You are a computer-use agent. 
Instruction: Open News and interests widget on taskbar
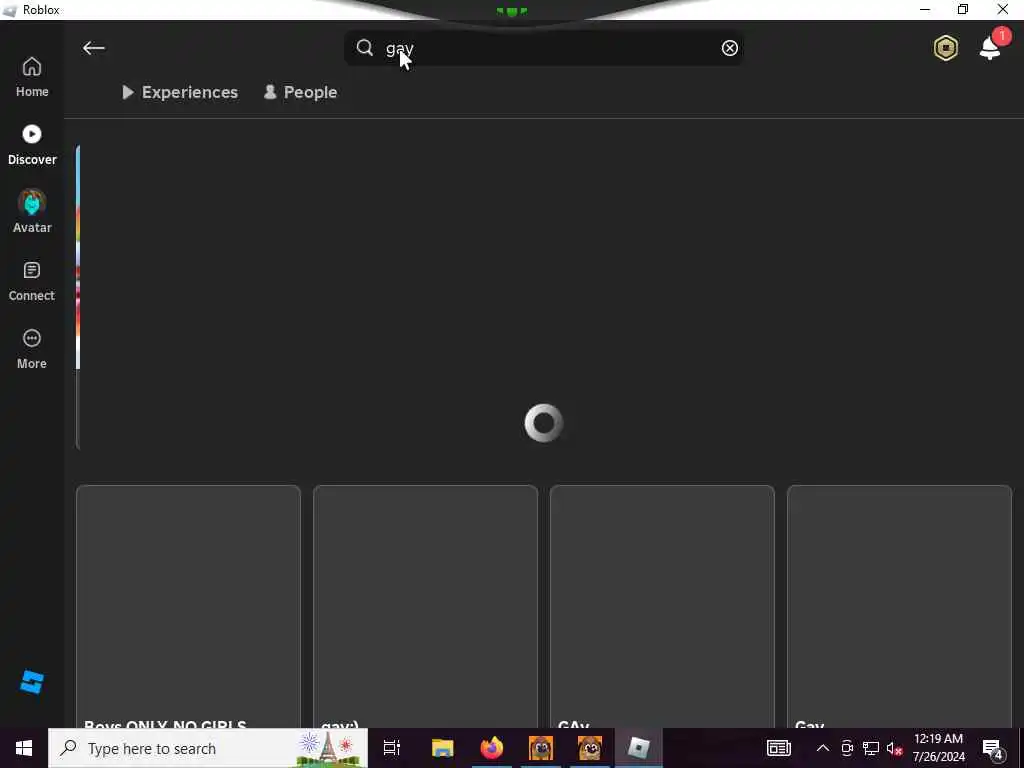coord(778,748)
